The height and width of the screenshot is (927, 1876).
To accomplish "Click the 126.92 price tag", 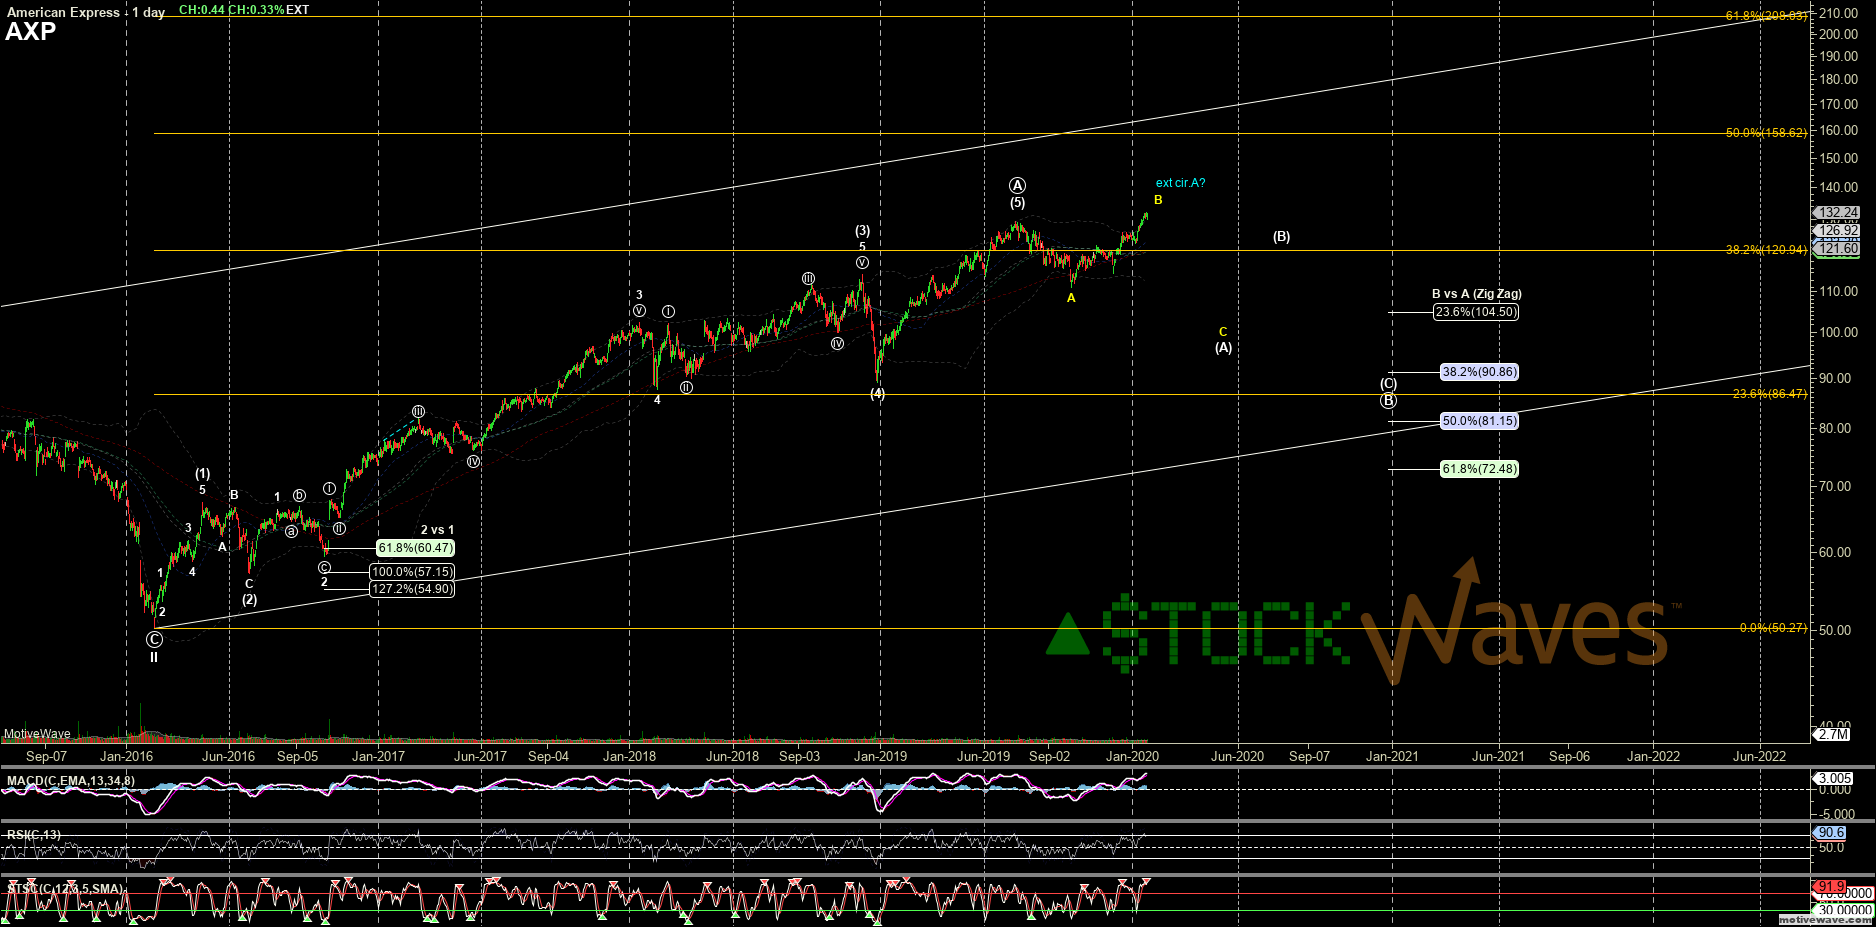I will pyautogui.click(x=1837, y=231).
